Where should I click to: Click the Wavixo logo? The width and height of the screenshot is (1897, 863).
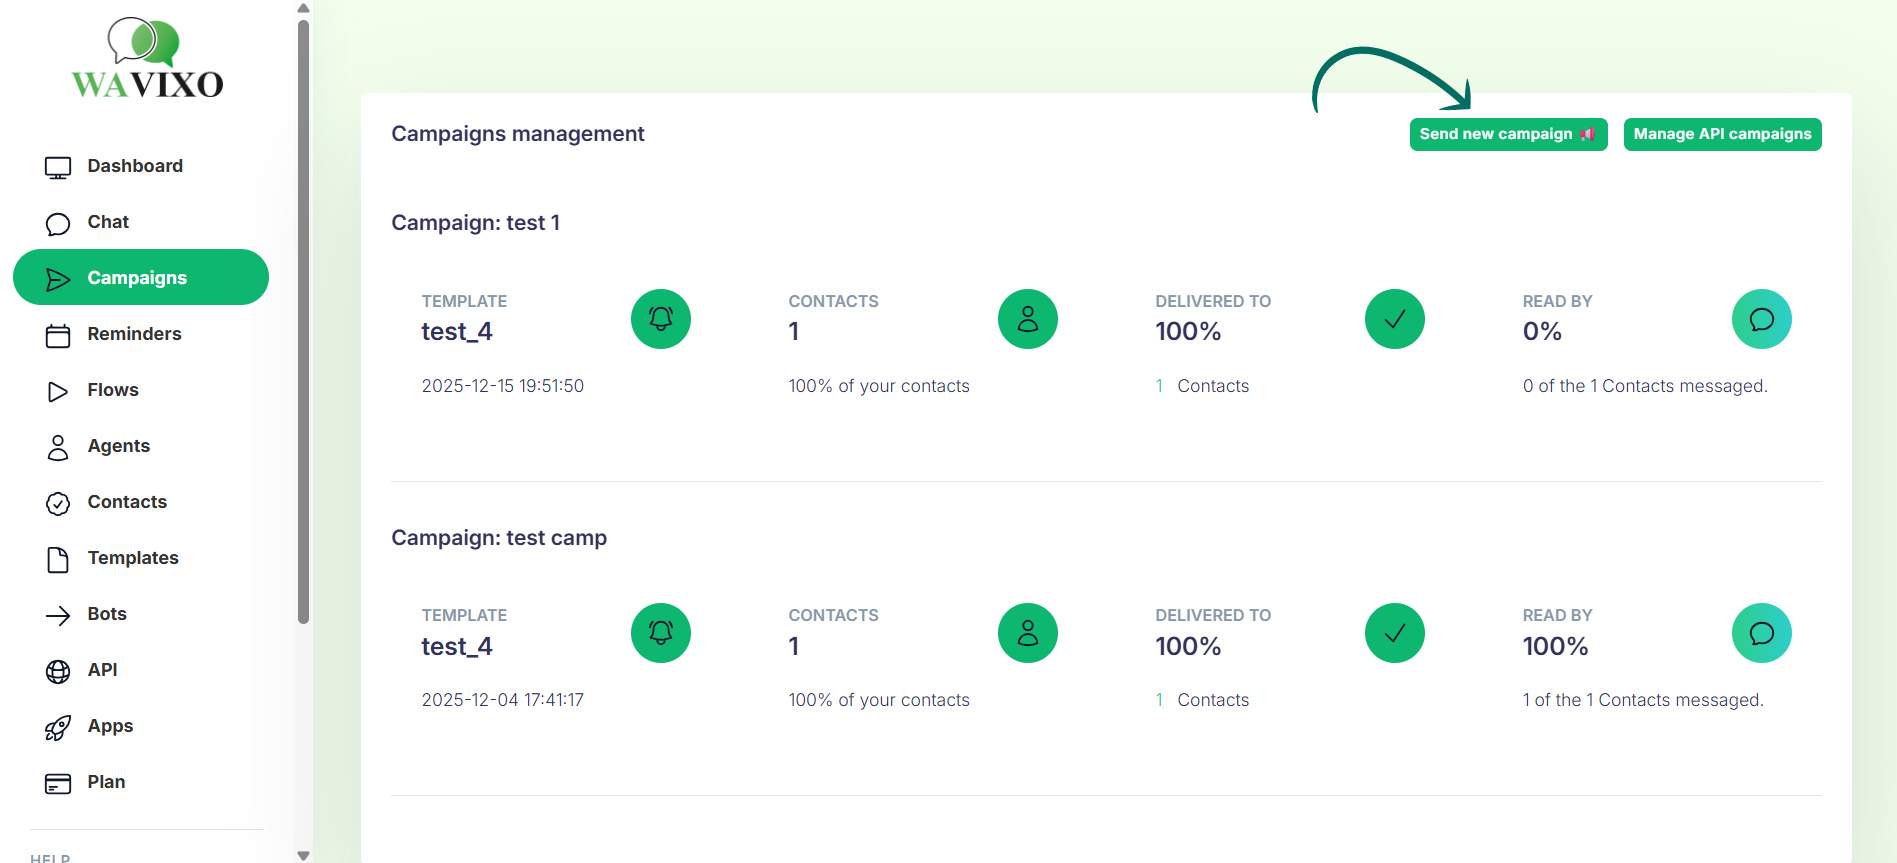(147, 60)
